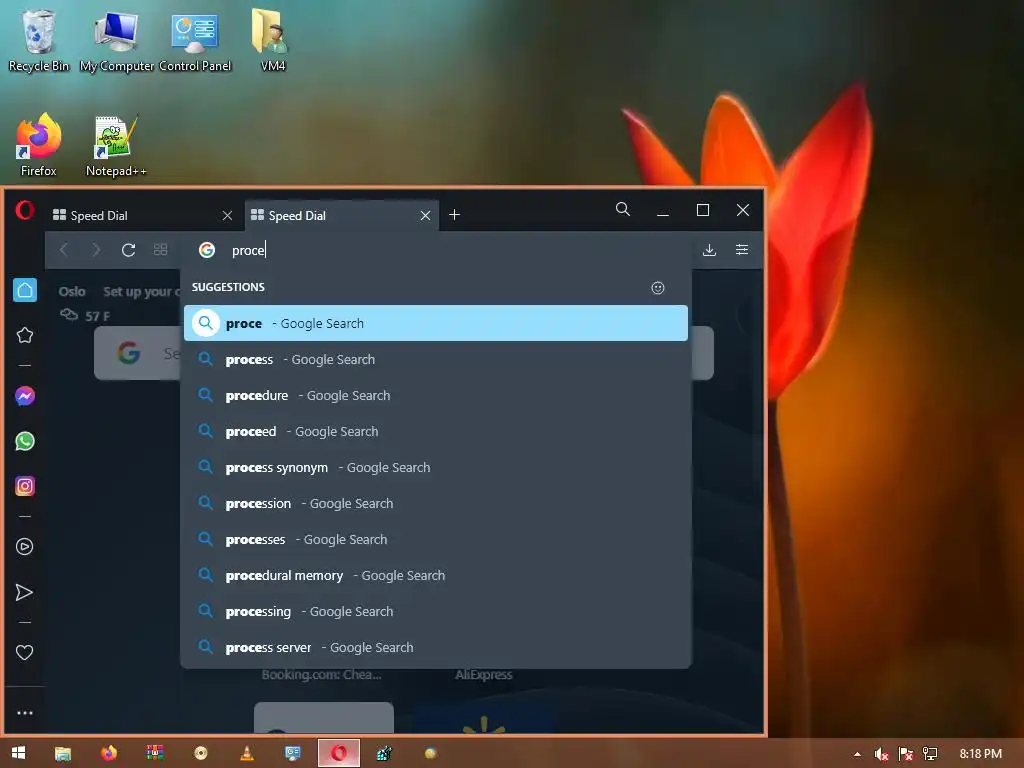The image size is (1024, 768).
Task: Open My Computer desktop icon
Action: click(x=117, y=40)
